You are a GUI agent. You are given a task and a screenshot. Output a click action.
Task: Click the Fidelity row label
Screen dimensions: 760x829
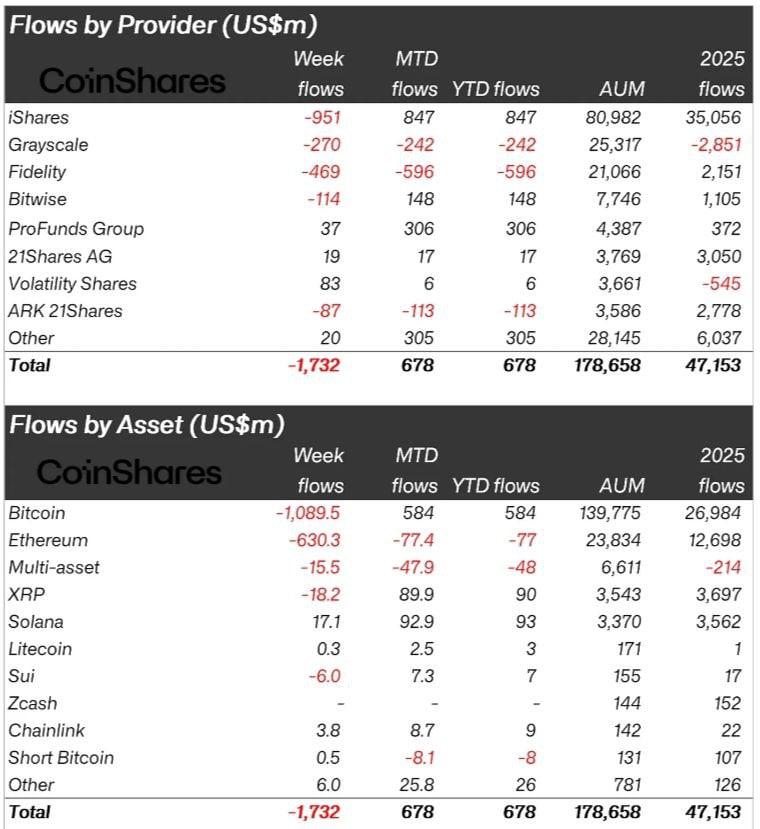39,173
